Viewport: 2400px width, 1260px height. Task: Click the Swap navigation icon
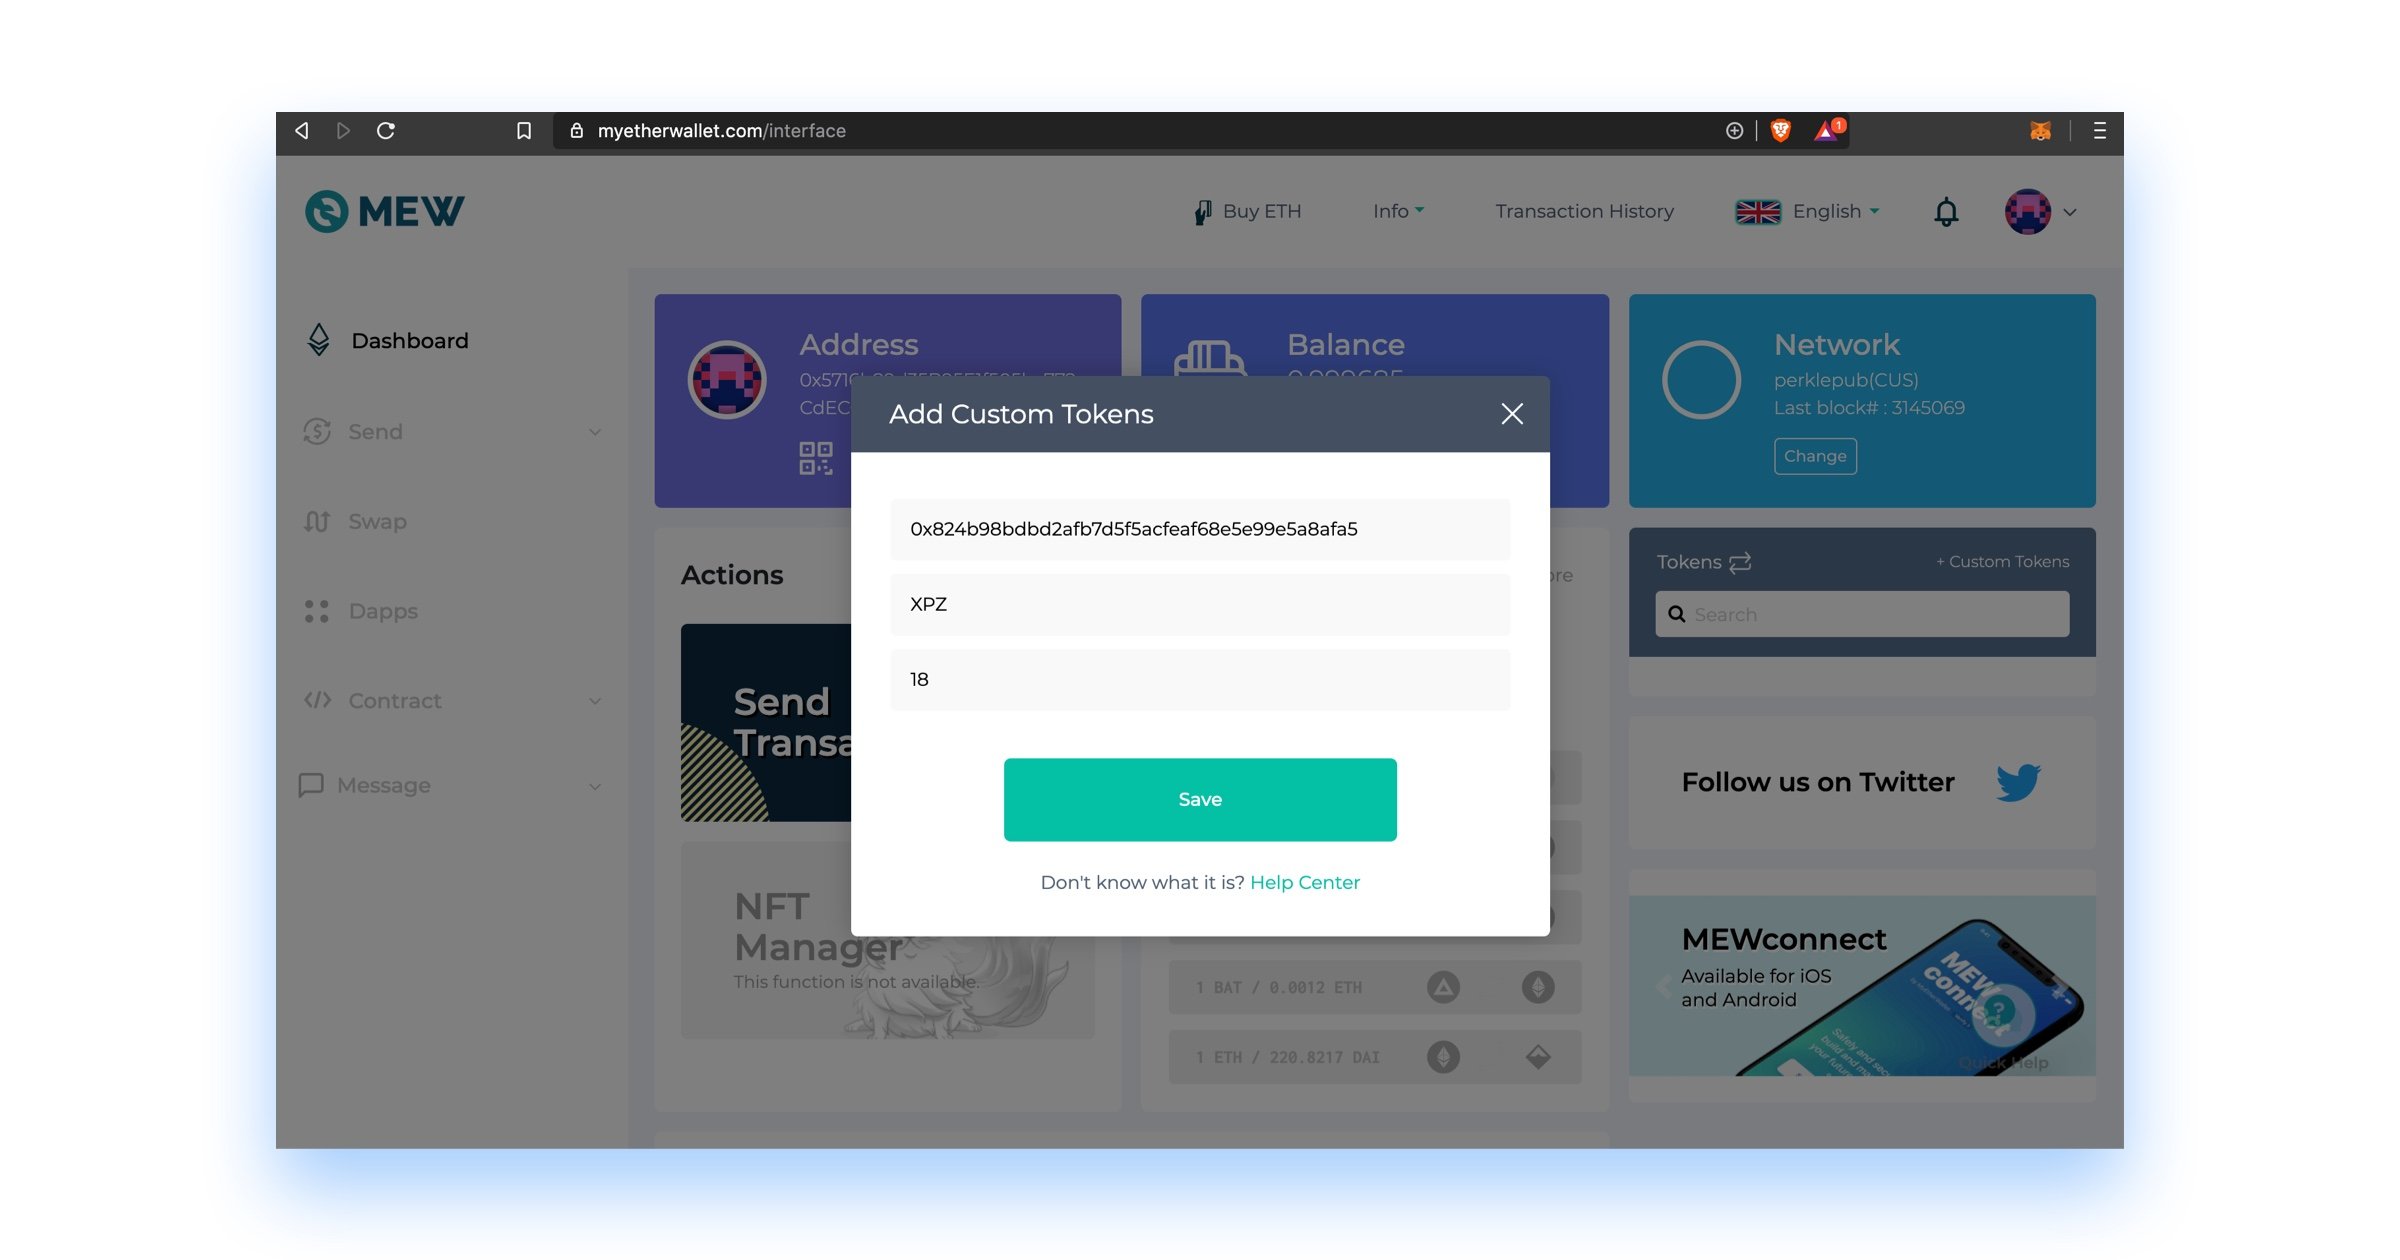[319, 519]
